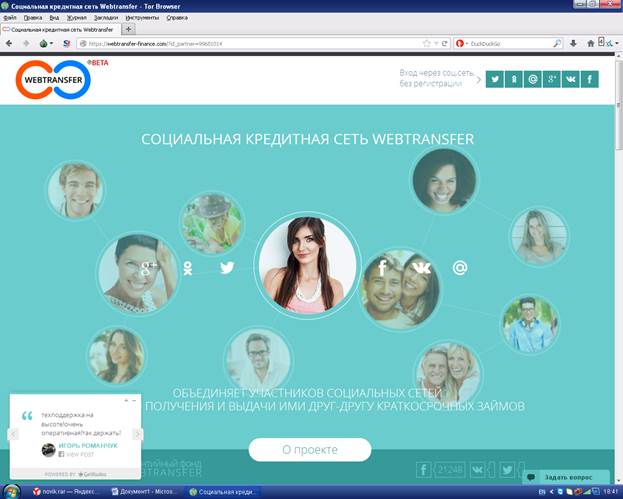Screen dimensions: 623x499
Task: Open the Правка menu
Action: point(33,18)
